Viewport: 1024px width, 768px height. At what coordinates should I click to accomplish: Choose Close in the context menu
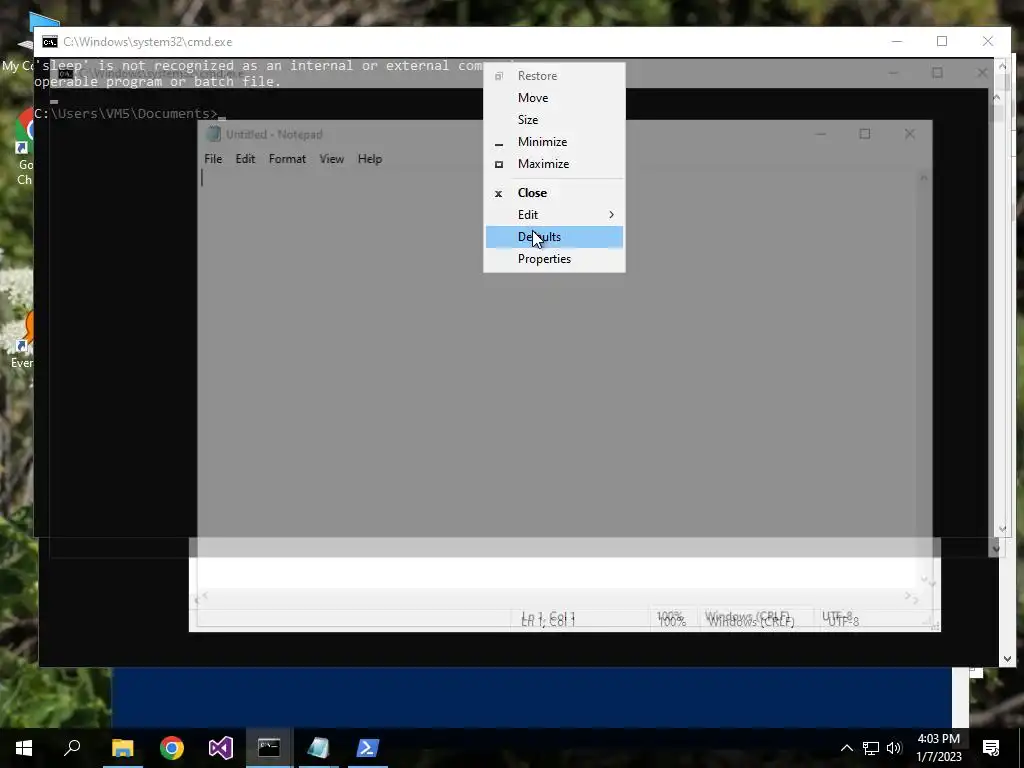click(x=554, y=193)
